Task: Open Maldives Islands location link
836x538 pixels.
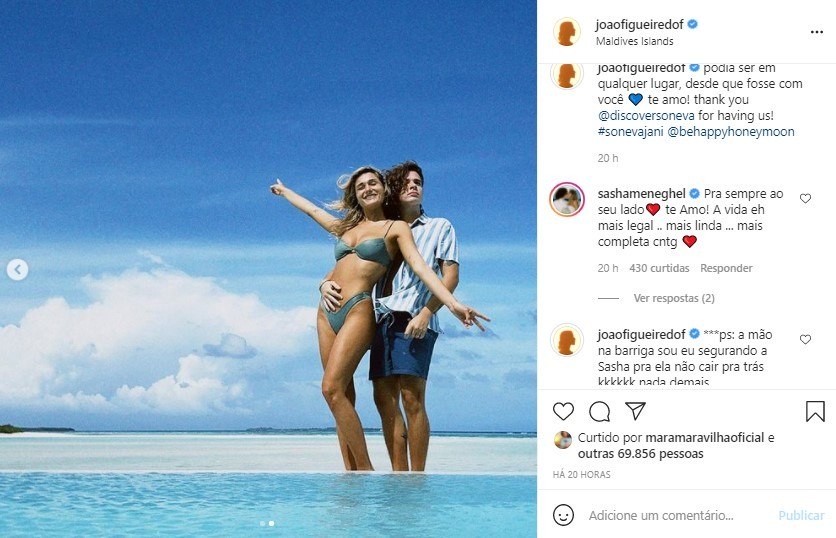Action: (634, 42)
